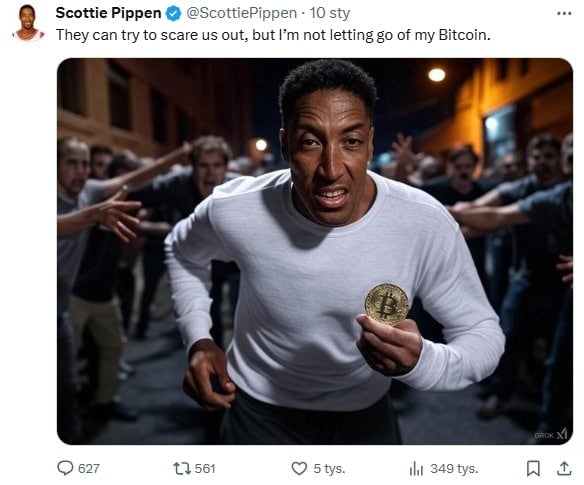This screenshot has height=485, width=584.
Task: Bookmark this tweet
Action: coord(533,468)
